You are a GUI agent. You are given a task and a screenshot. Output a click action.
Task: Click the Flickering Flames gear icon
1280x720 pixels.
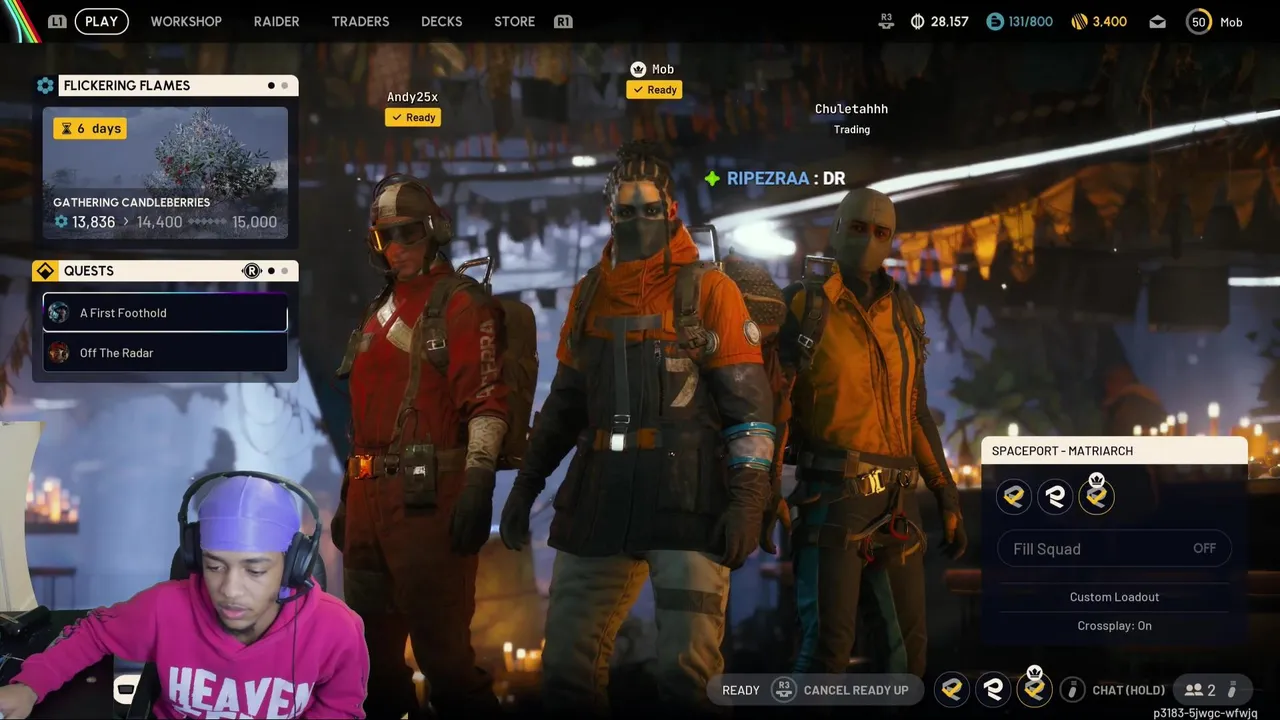(x=45, y=86)
